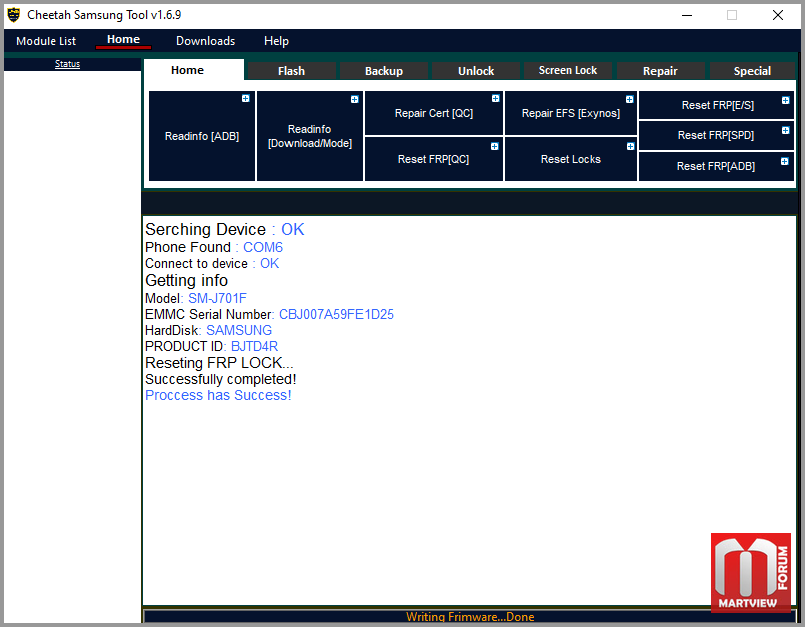Click the 'Connect to device : OK' line

212,264
